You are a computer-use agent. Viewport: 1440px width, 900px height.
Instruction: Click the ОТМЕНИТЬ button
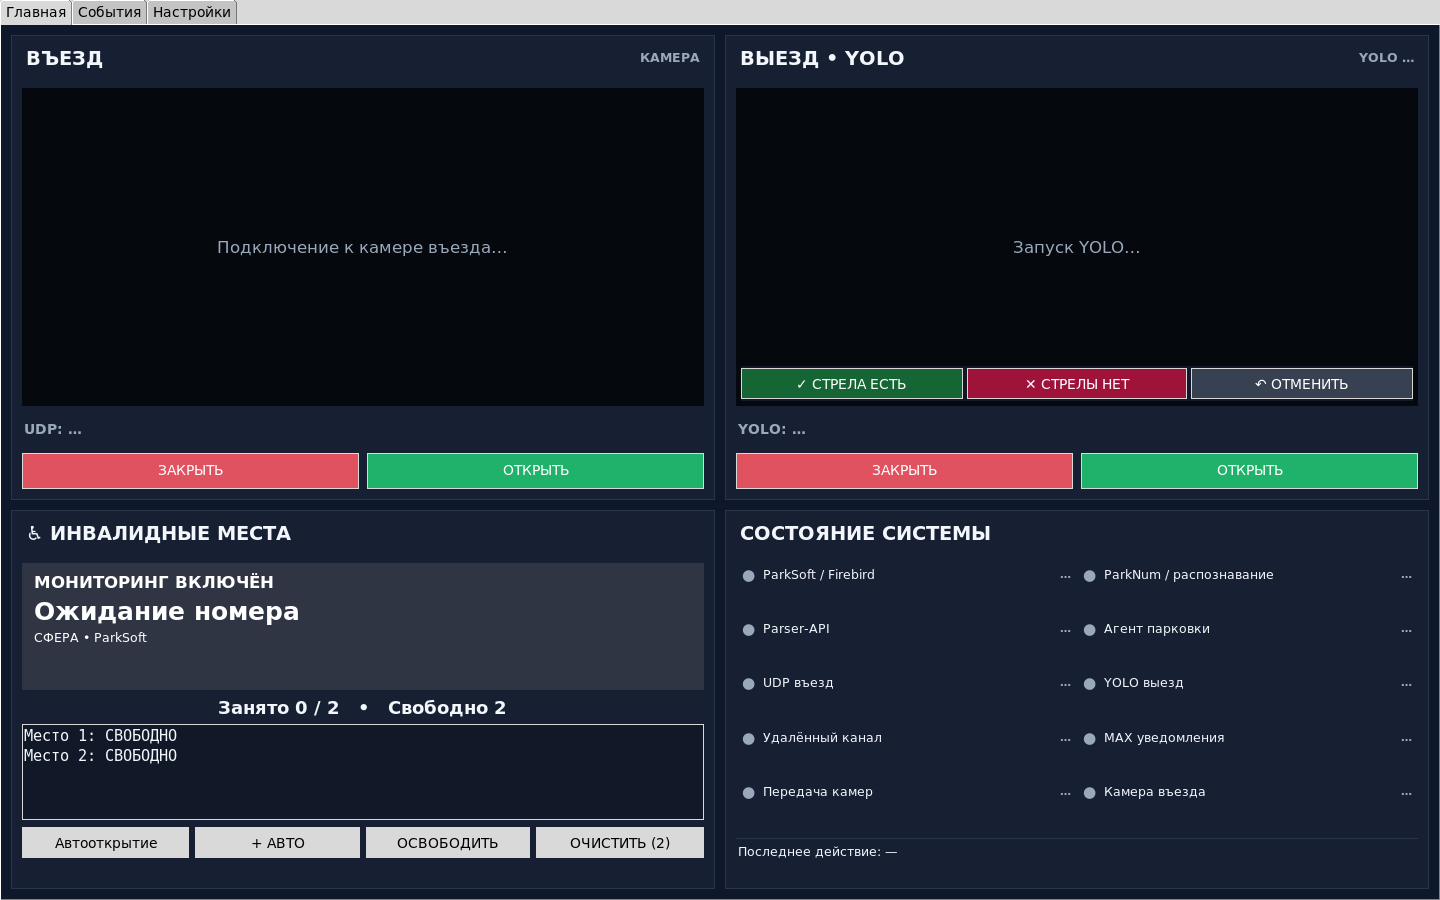tap(1302, 384)
